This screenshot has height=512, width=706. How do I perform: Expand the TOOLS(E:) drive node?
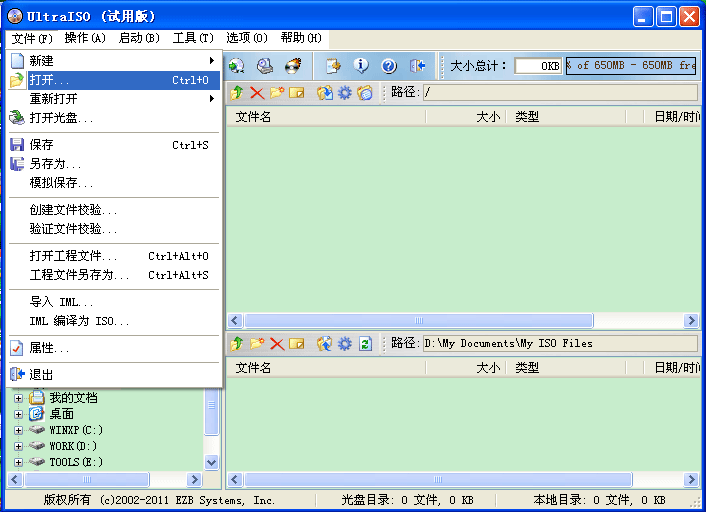tap(18, 462)
